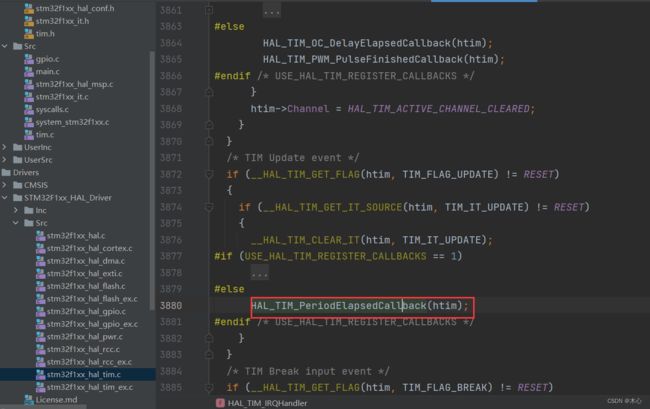Toggle fold end marker at line 3869
The height and width of the screenshot is (409, 650).
click(x=209, y=125)
